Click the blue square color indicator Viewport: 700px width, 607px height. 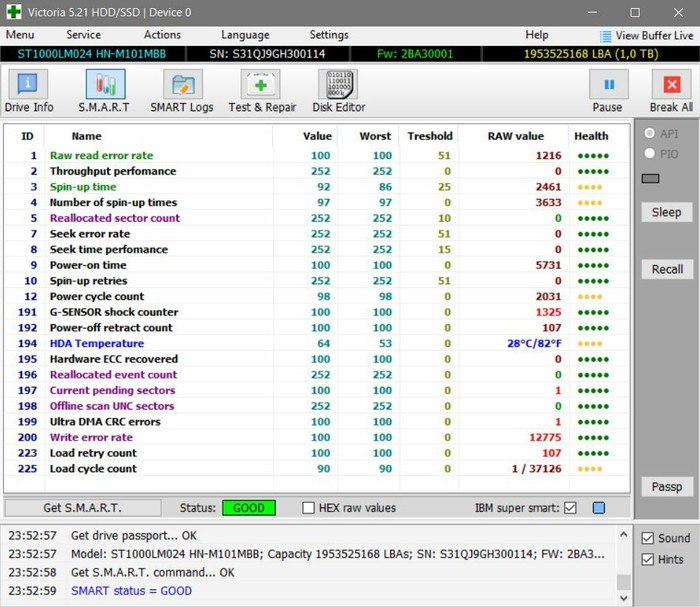pyautogui.click(x=599, y=508)
